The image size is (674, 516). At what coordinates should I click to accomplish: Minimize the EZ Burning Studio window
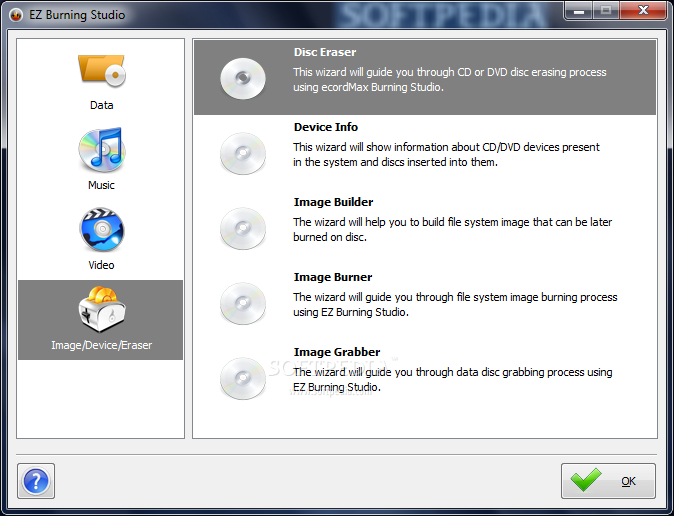click(579, 10)
